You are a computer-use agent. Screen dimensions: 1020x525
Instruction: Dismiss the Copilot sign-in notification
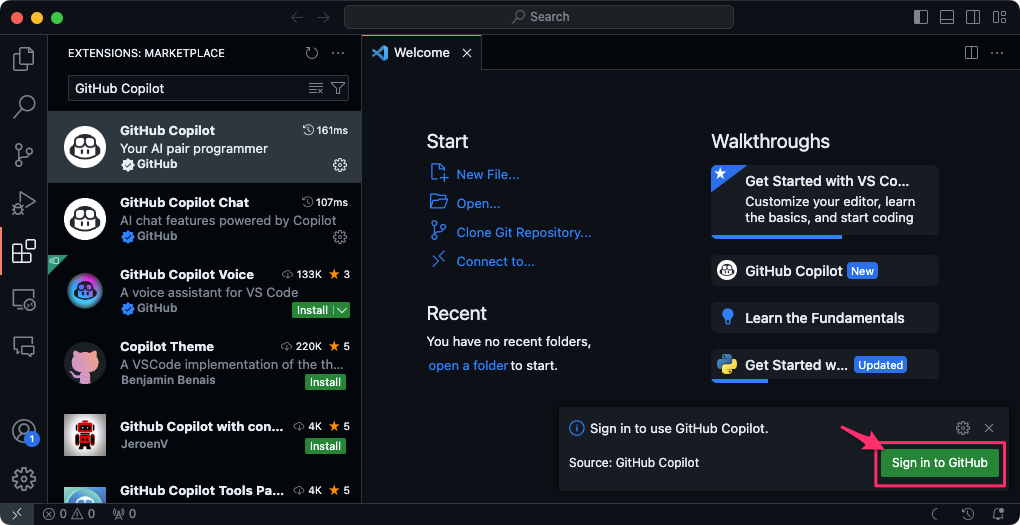click(x=989, y=428)
